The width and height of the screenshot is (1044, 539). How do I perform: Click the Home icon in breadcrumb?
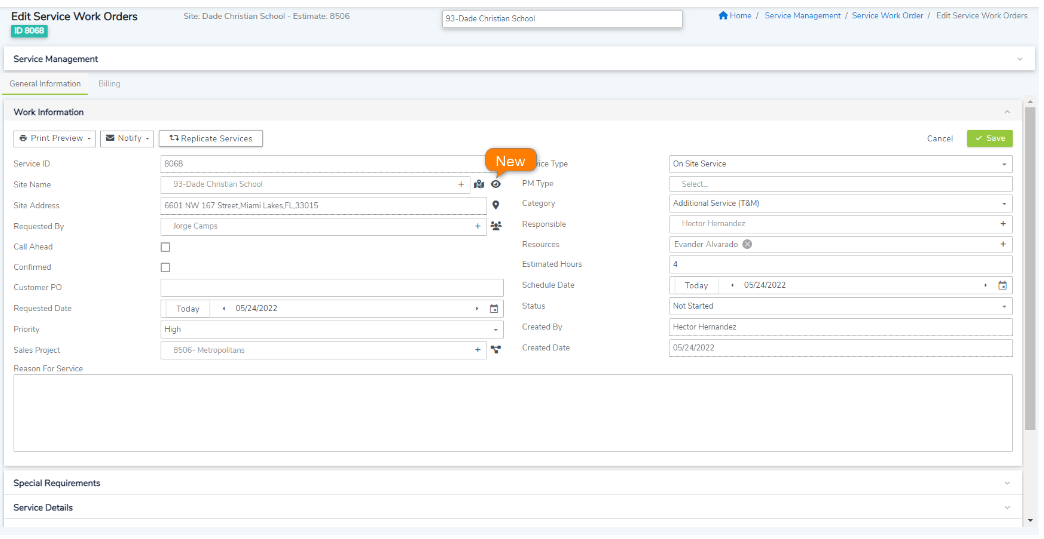723,15
